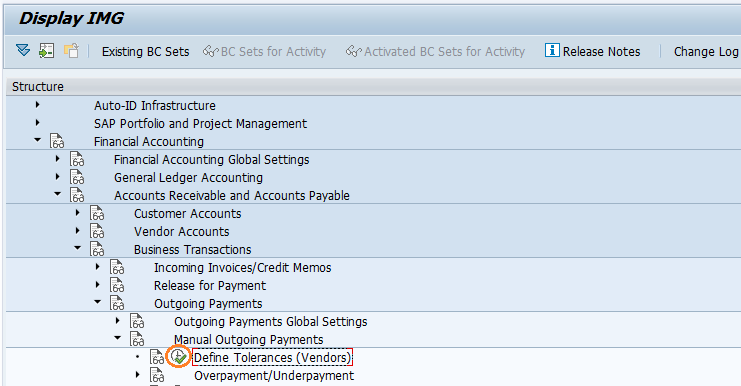This screenshot has height=386, width=741.
Task: Select the Outgoing Payments label
Action: tap(208, 304)
